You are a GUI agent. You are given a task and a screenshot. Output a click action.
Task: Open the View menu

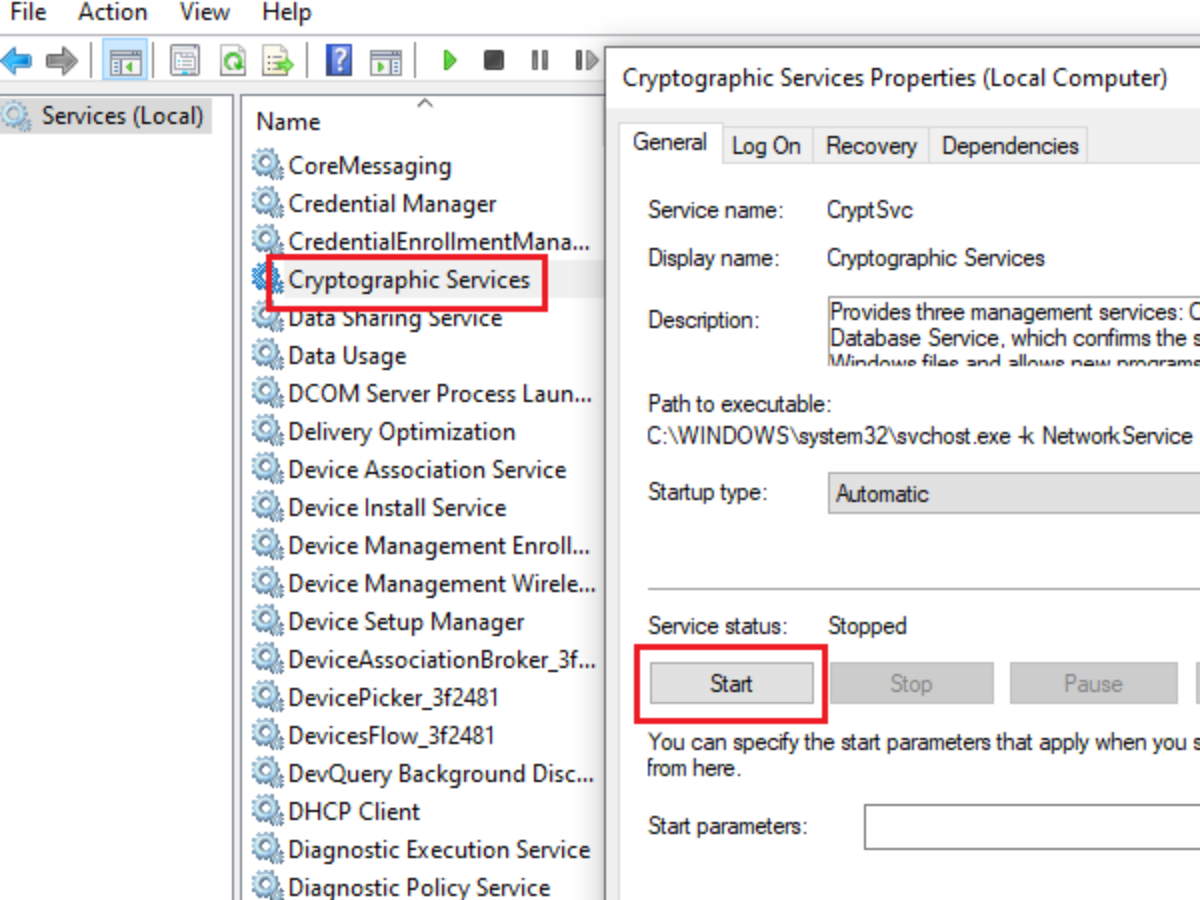click(204, 13)
